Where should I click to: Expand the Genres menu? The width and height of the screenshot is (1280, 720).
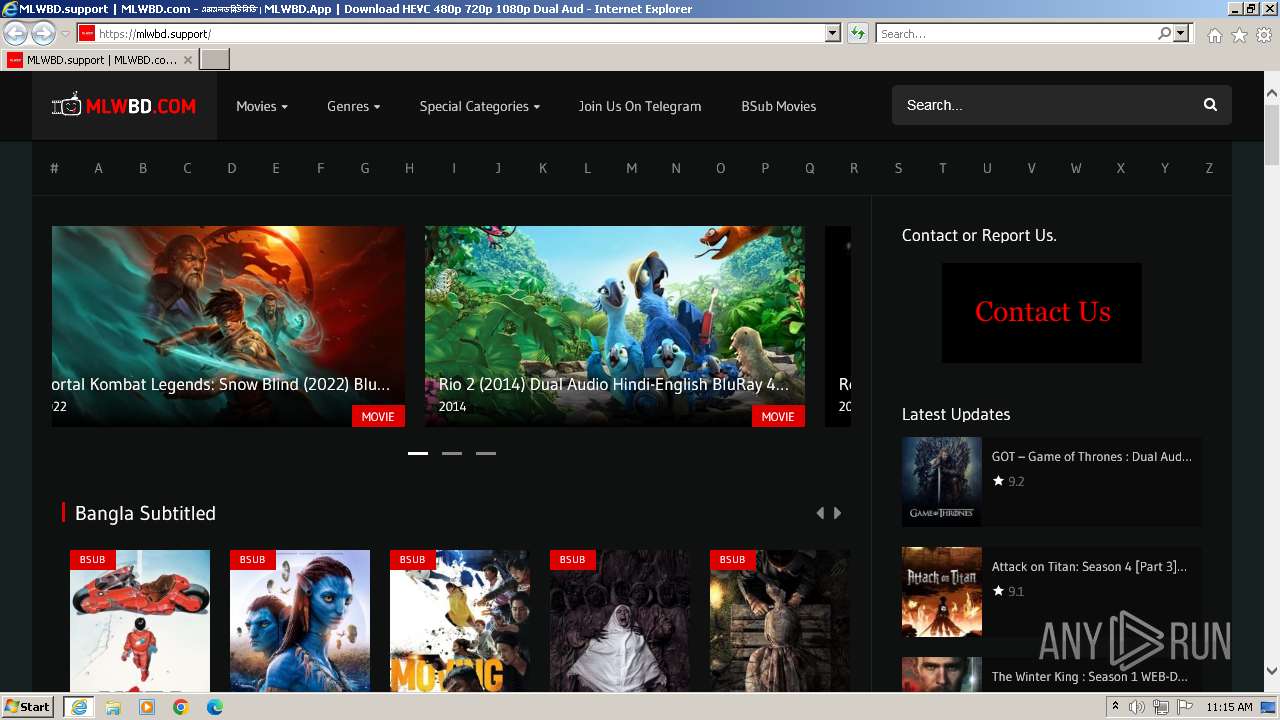(x=353, y=106)
